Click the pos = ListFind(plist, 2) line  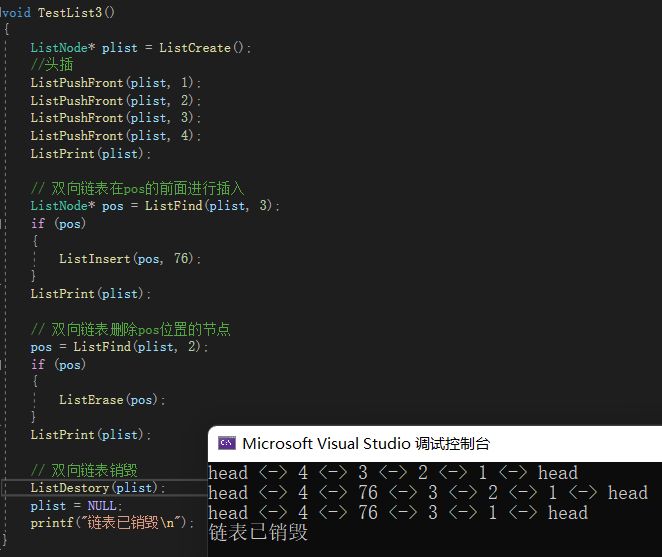pos(119,347)
